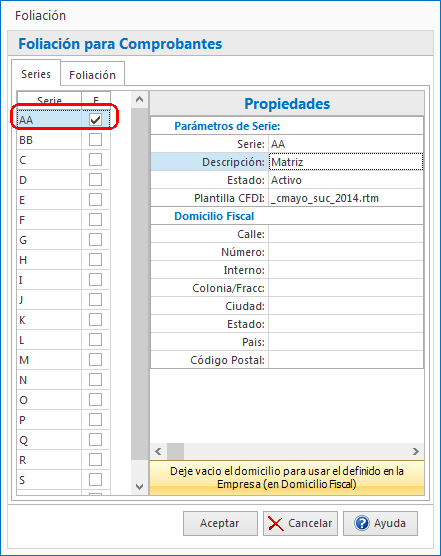Click the series list scroll up arrow
The width and height of the screenshot is (441, 556).
[x=140, y=100]
